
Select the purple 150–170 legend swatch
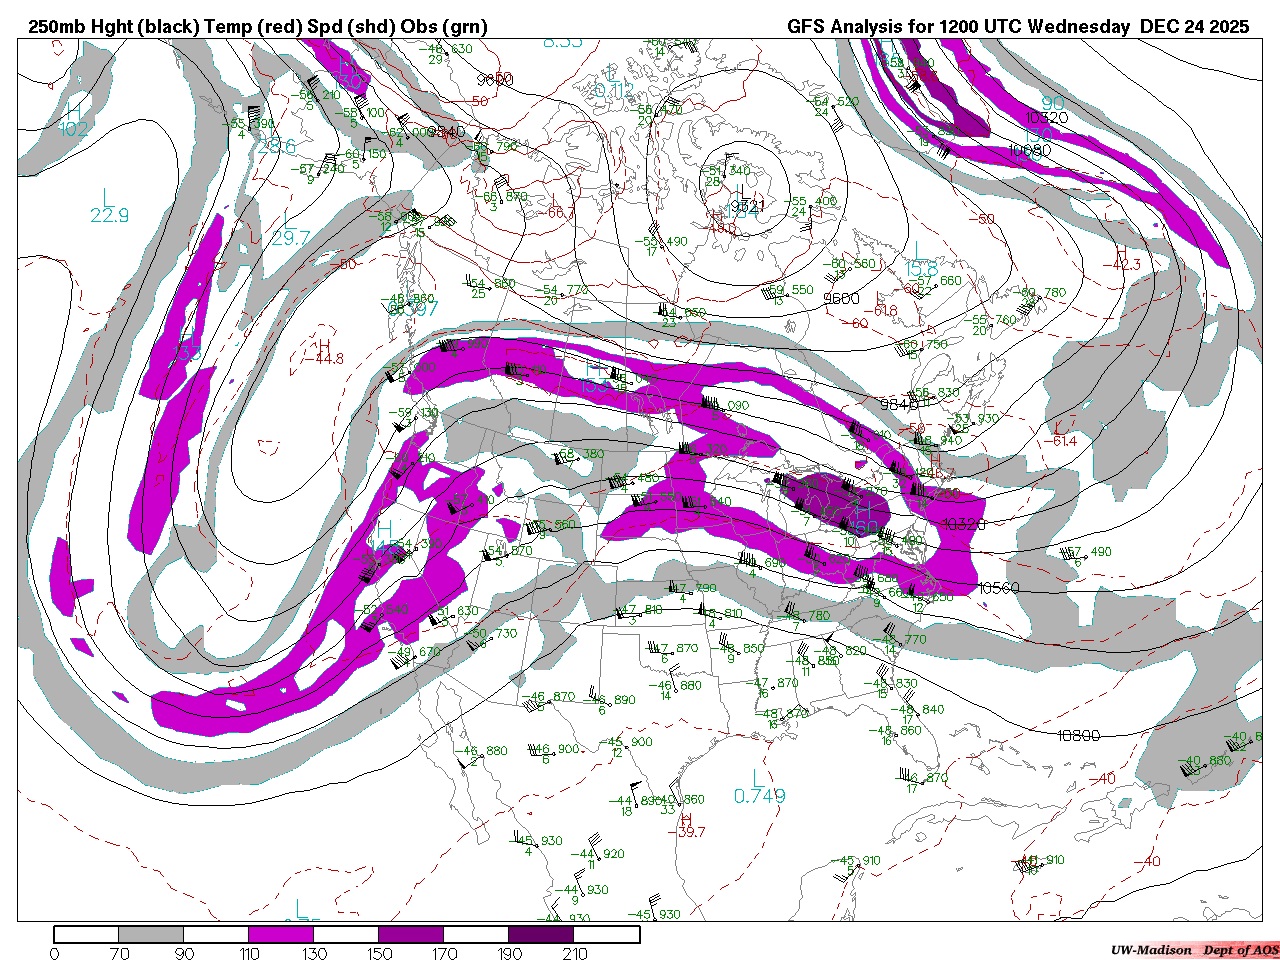click(x=411, y=934)
